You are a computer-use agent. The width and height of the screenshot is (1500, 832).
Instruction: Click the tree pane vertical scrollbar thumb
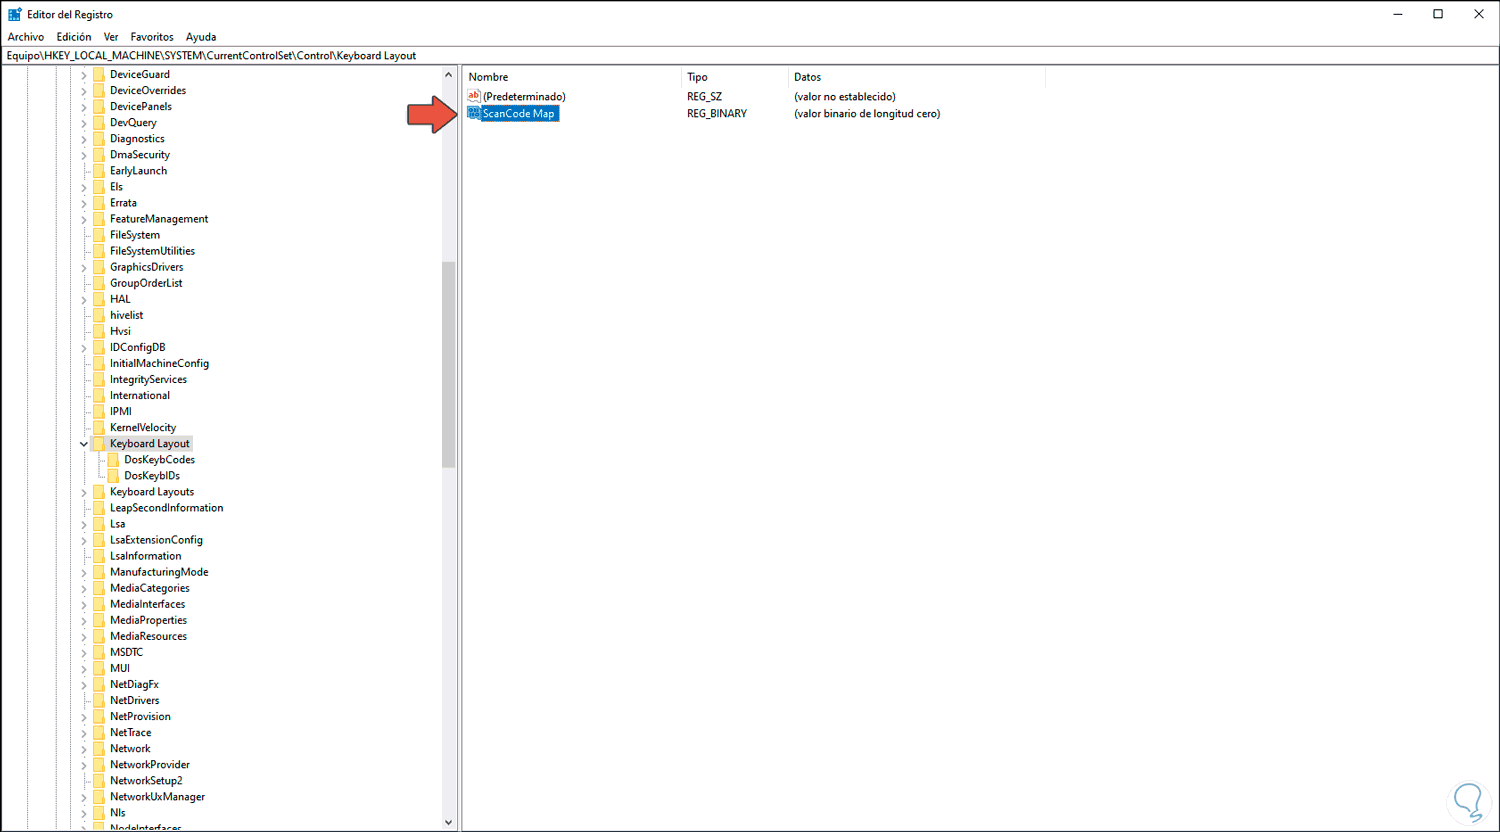click(x=448, y=365)
